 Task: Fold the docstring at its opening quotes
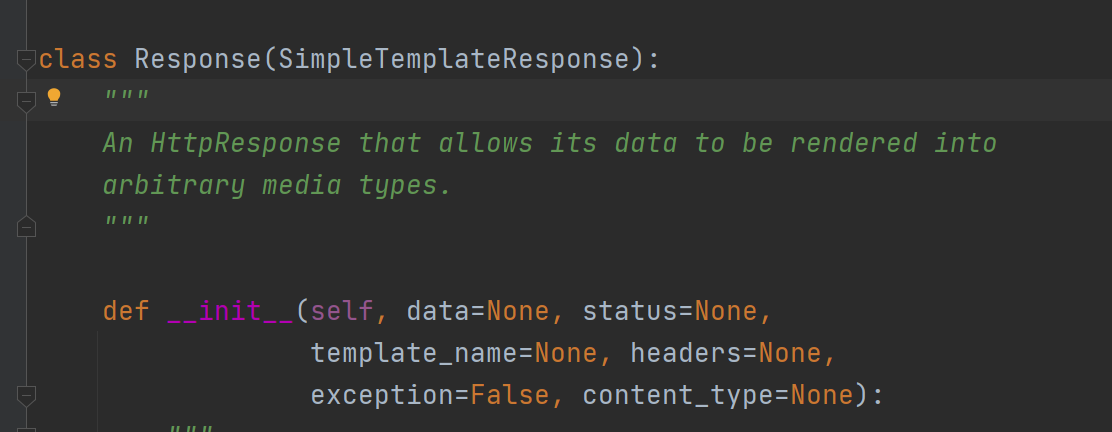(26, 101)
